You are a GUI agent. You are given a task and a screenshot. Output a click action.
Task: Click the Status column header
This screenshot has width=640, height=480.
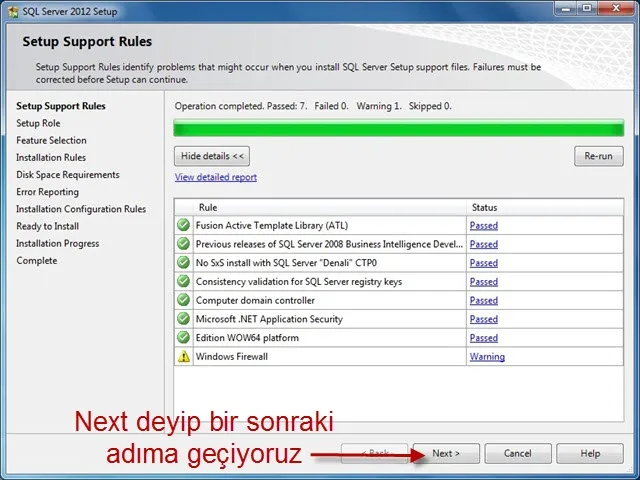click(x=545, y=207)
